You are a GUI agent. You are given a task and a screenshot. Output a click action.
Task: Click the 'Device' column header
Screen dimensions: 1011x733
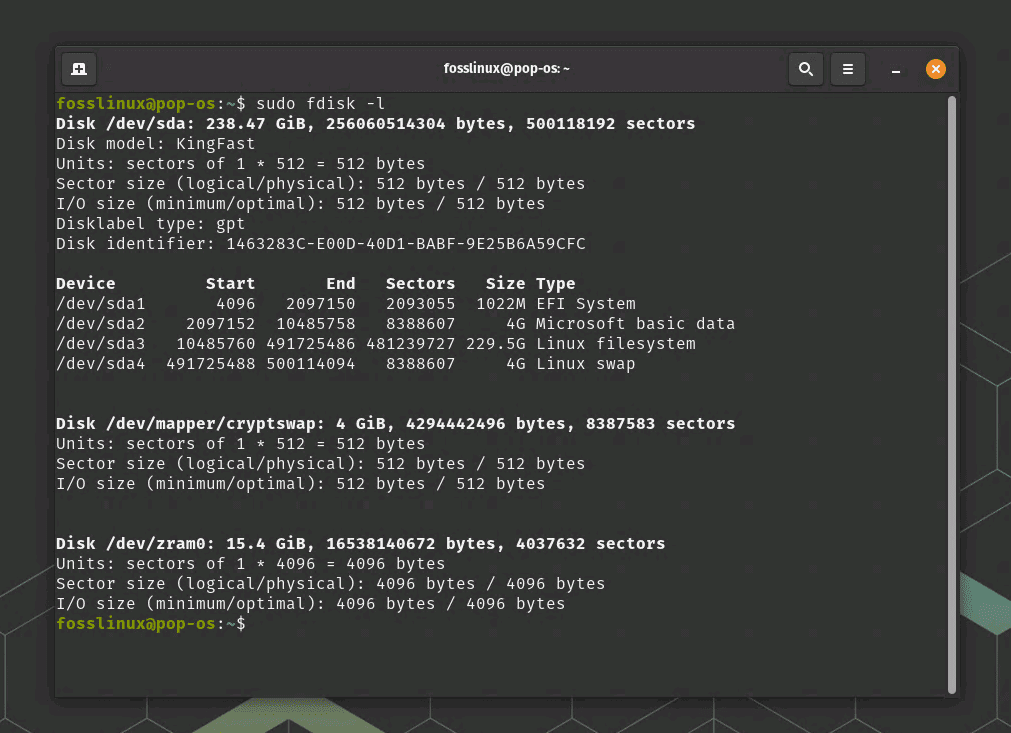pyautogui.click(x=85, y=283)
